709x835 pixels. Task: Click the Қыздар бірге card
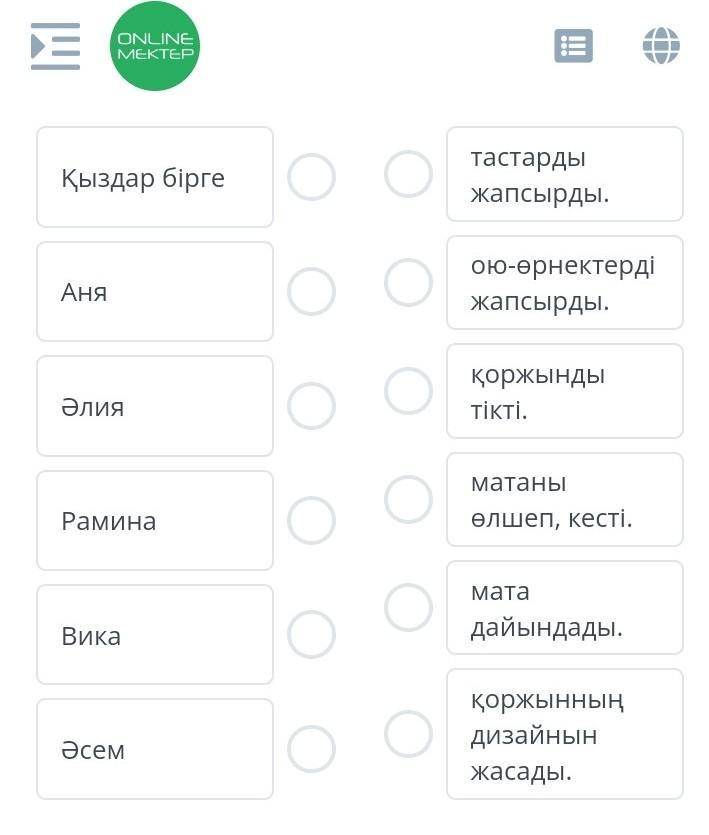(155, 177)
